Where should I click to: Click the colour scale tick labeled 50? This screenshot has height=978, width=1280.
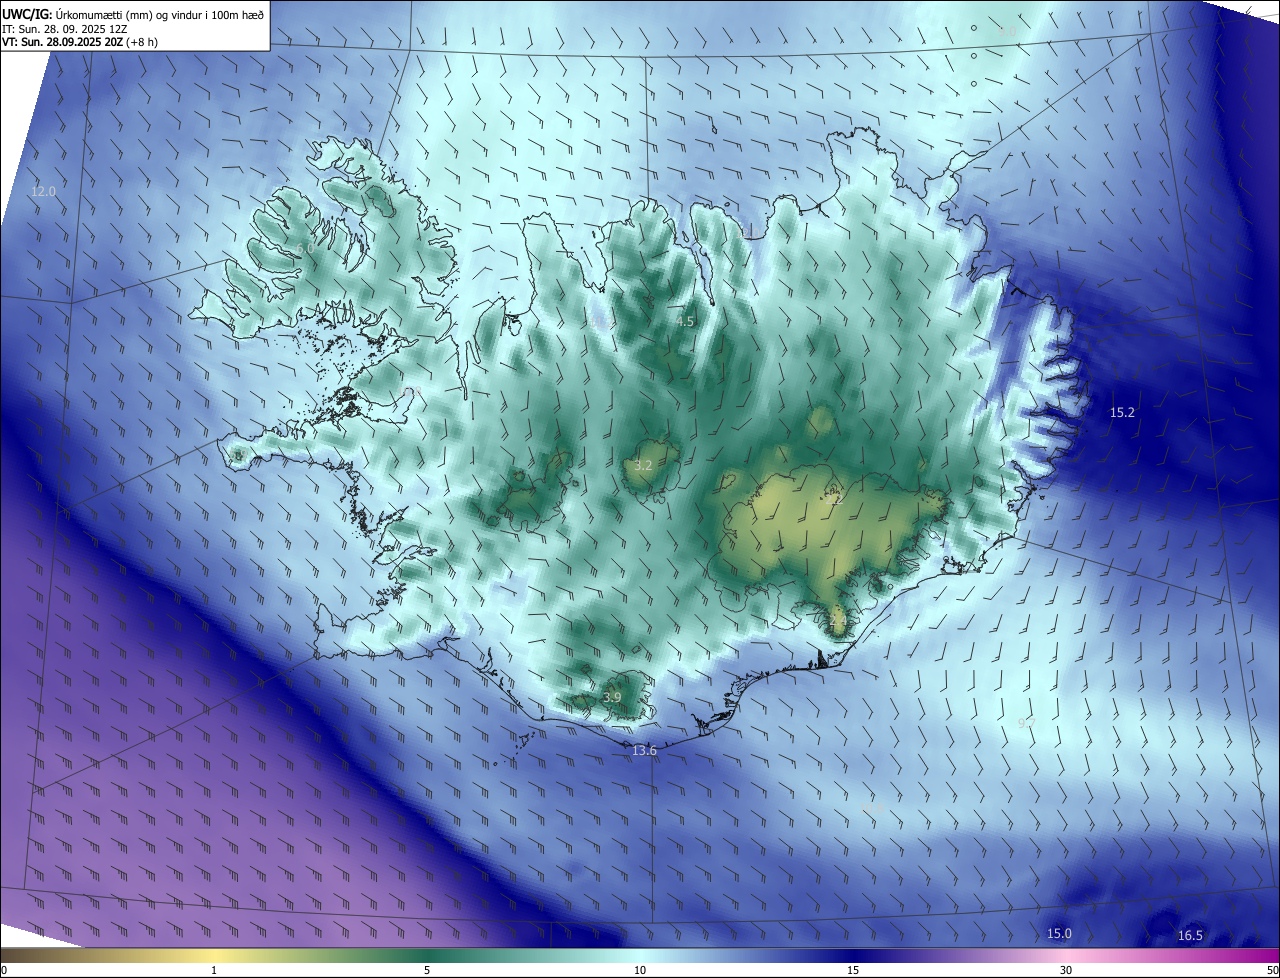[1272, 970]
